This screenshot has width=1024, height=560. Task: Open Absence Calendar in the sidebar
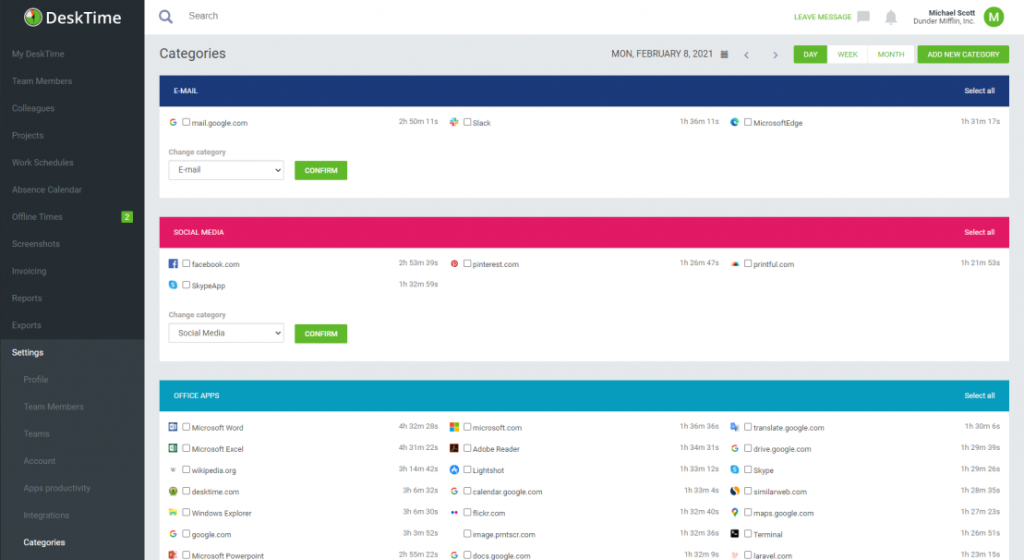[x=46, y=189]
